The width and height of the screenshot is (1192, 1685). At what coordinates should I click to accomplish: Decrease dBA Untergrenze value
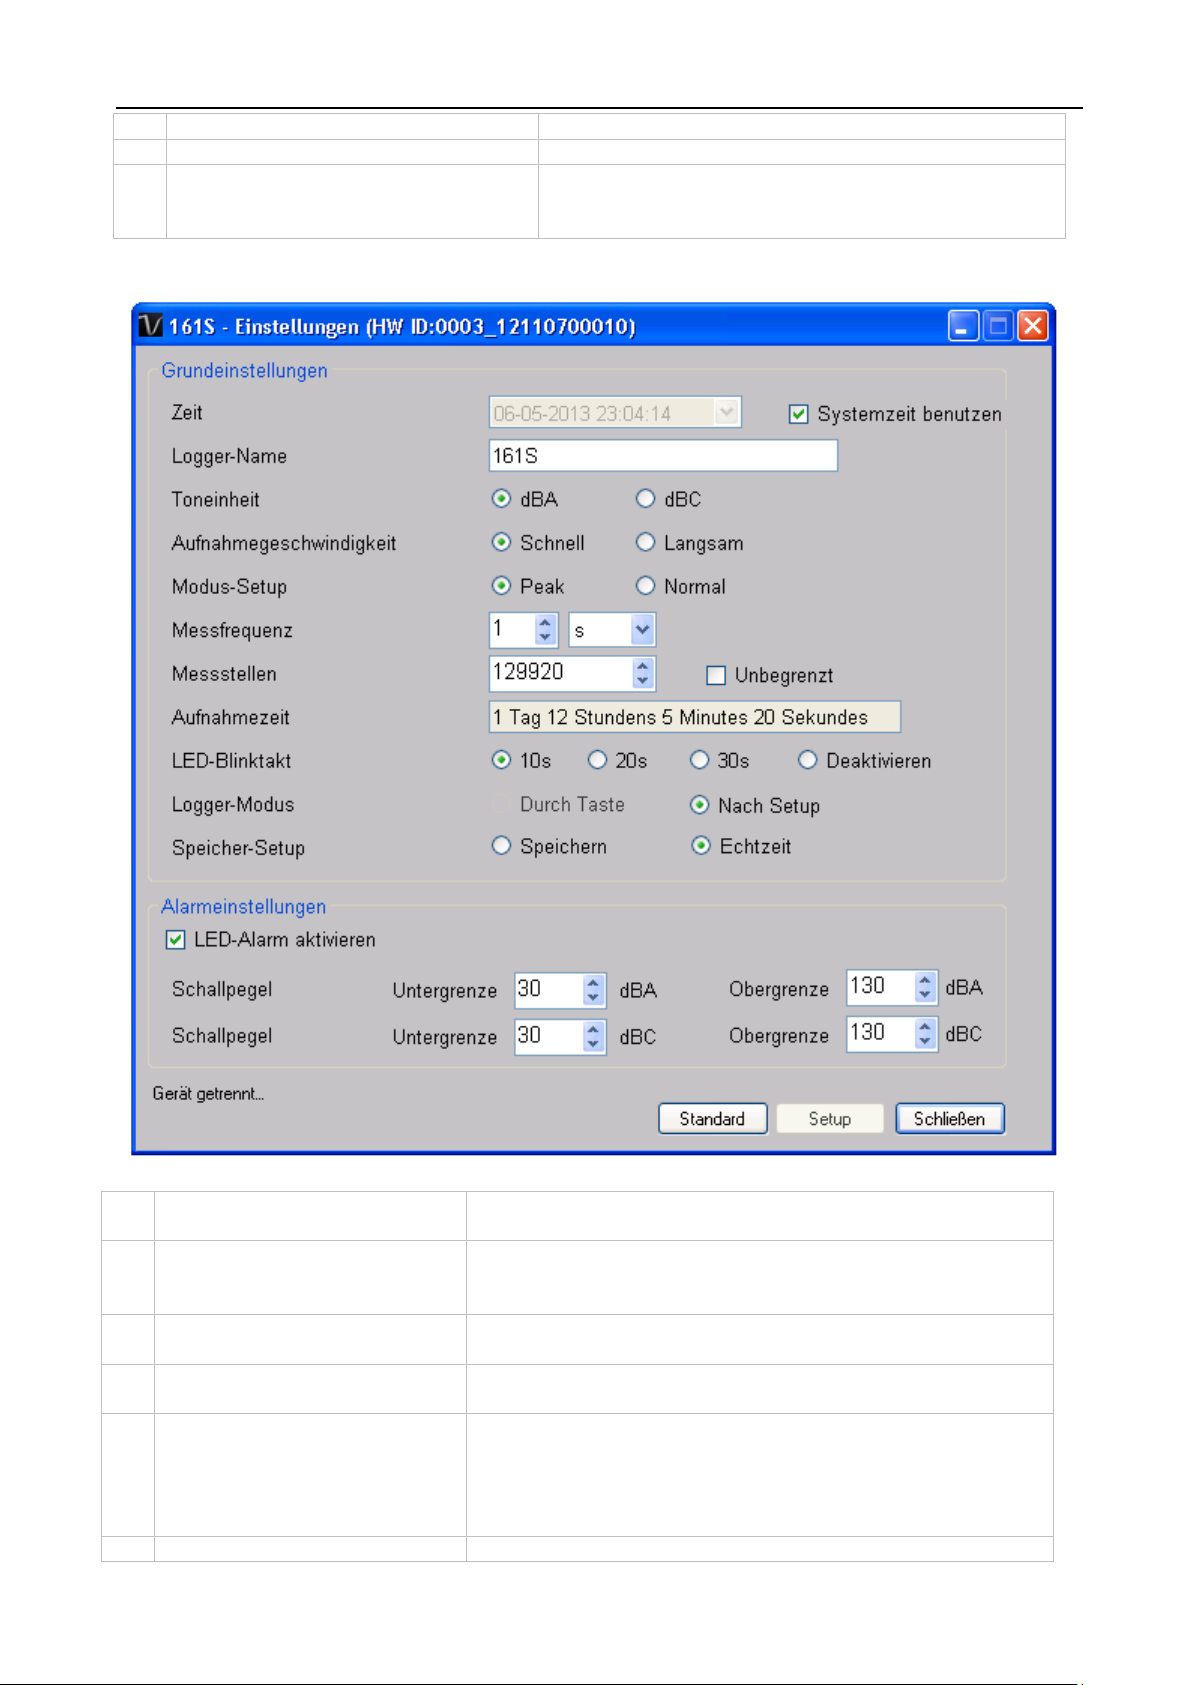pyautogui.click(x=594, y=997)
